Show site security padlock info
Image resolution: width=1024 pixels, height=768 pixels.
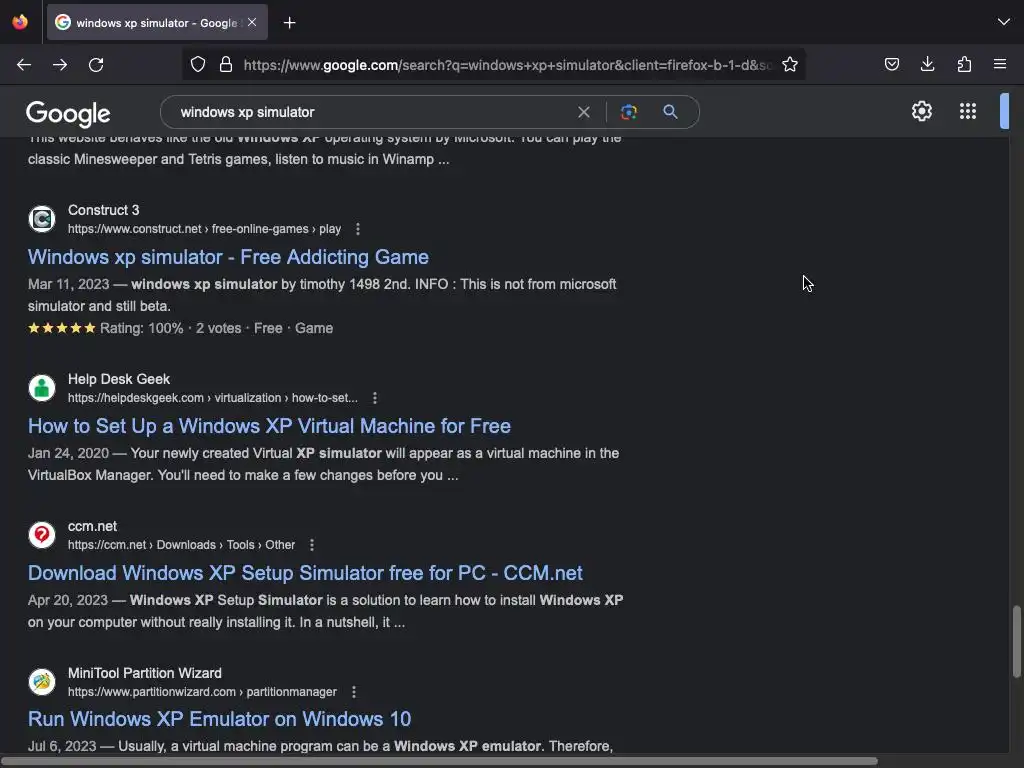pos(226,65)
